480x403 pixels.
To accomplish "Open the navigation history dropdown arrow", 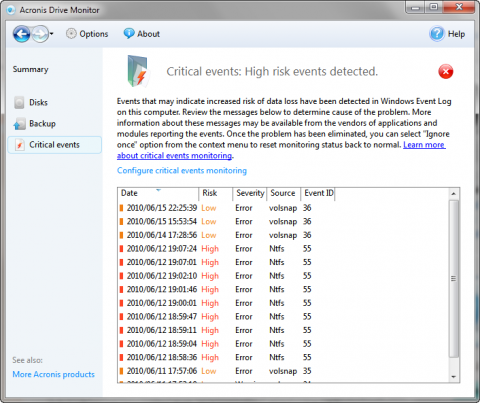I will [51, 34].
